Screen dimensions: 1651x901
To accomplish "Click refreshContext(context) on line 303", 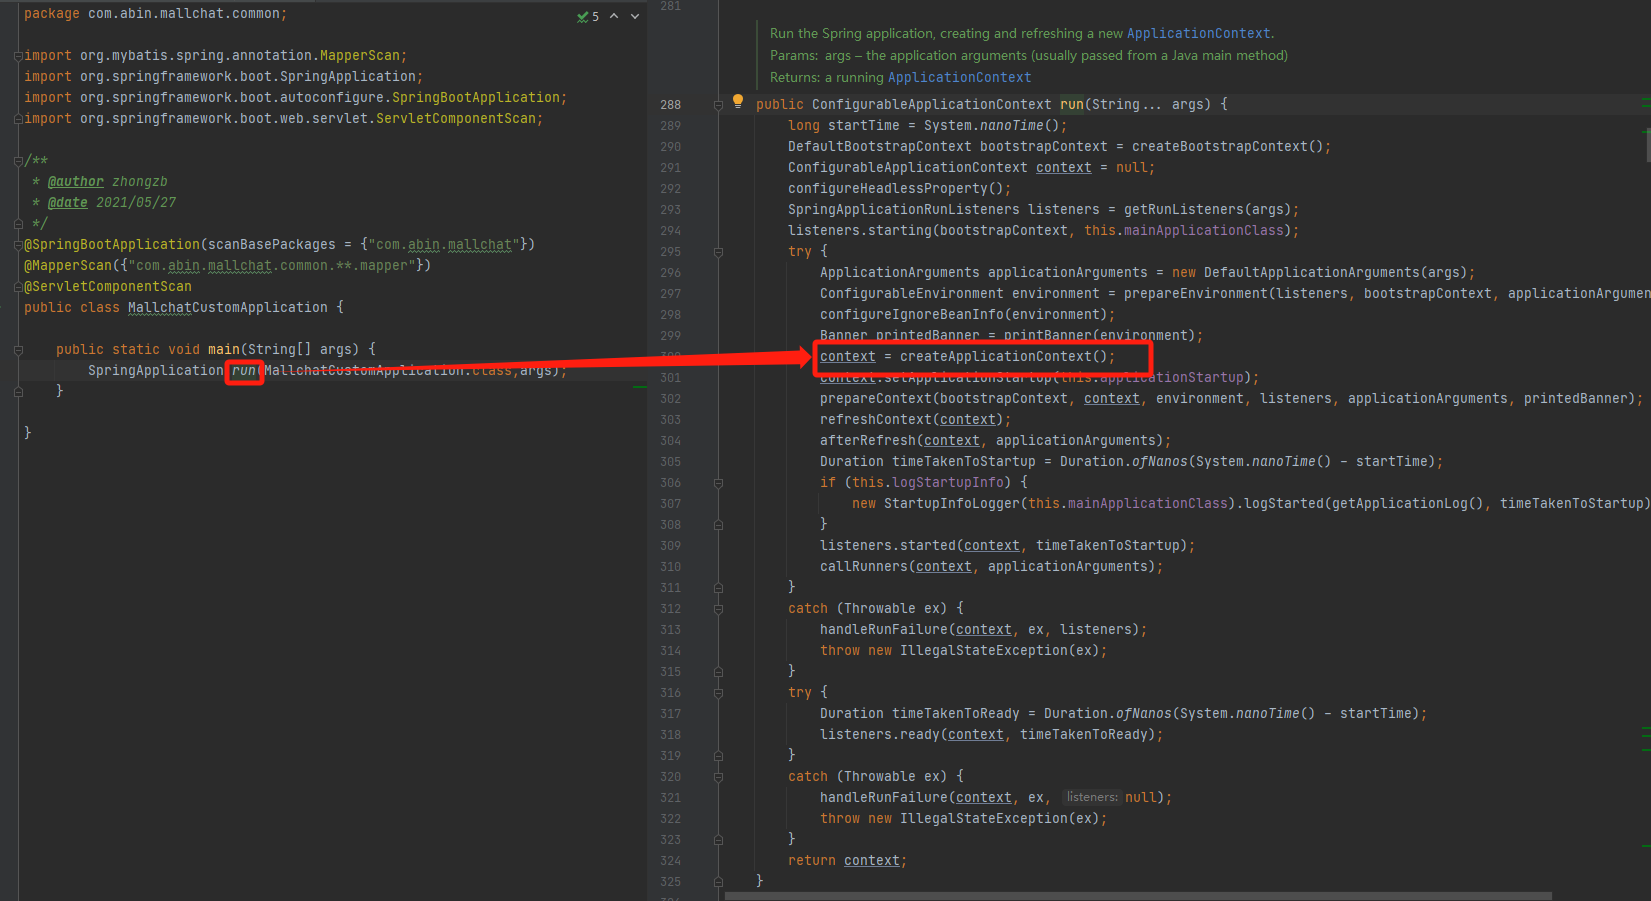I will 912,420.
